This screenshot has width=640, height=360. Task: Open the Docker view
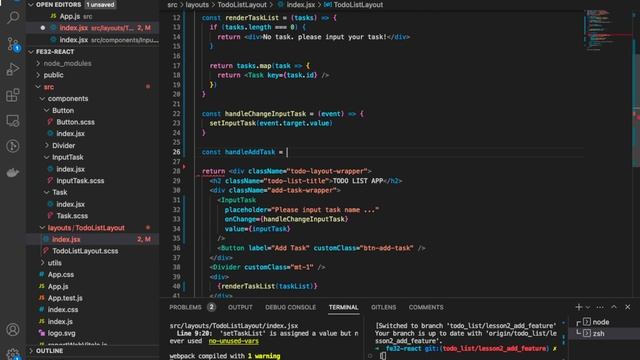coord(13,173)
